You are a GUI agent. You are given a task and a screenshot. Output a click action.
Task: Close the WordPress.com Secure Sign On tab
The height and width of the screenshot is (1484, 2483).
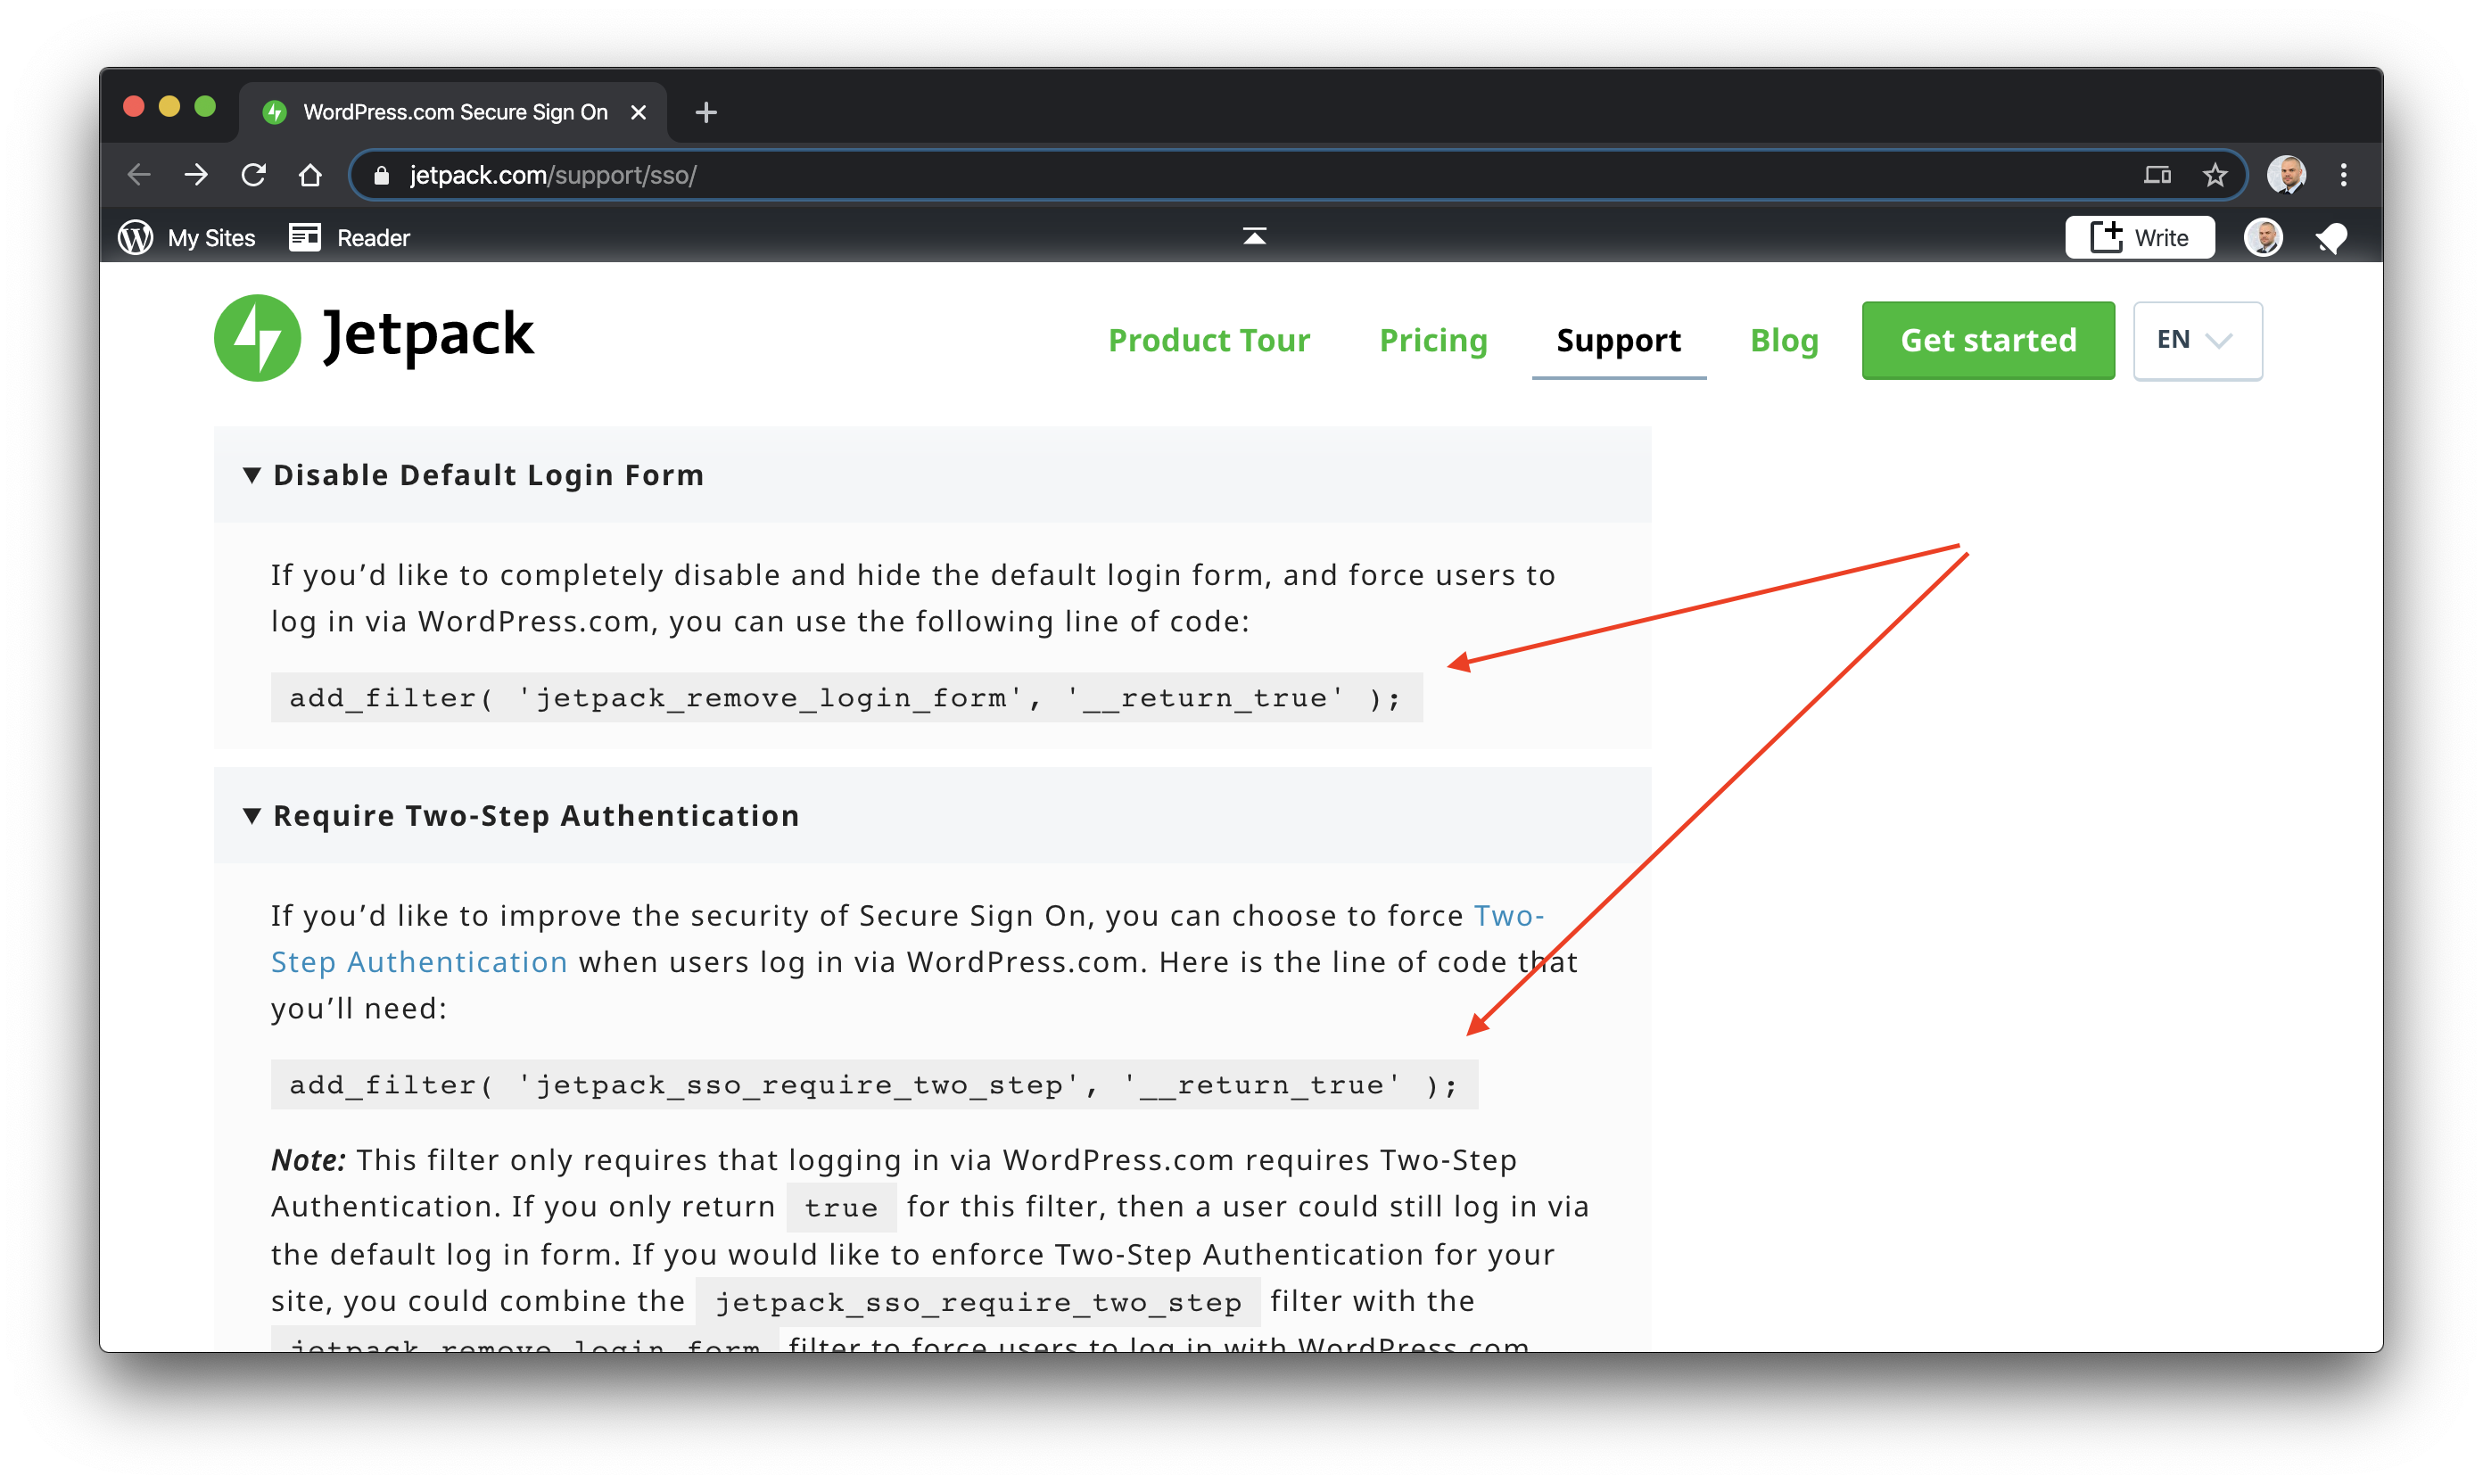point(638,112)
